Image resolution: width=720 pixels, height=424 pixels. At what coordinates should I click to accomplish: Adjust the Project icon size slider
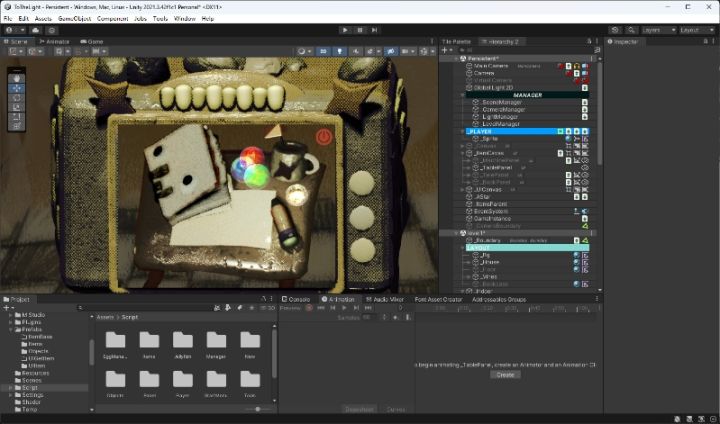[x=258, y=409]
